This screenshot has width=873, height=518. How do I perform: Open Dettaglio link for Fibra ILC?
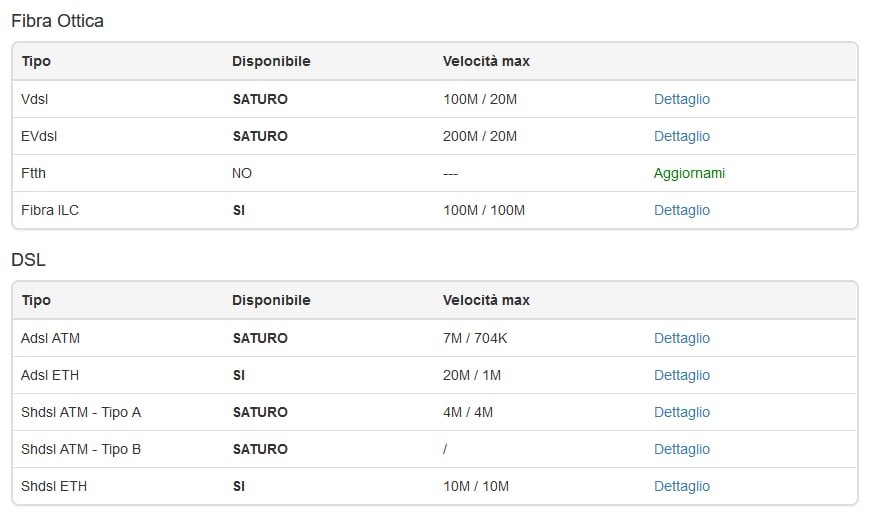[x=681, y=210]
